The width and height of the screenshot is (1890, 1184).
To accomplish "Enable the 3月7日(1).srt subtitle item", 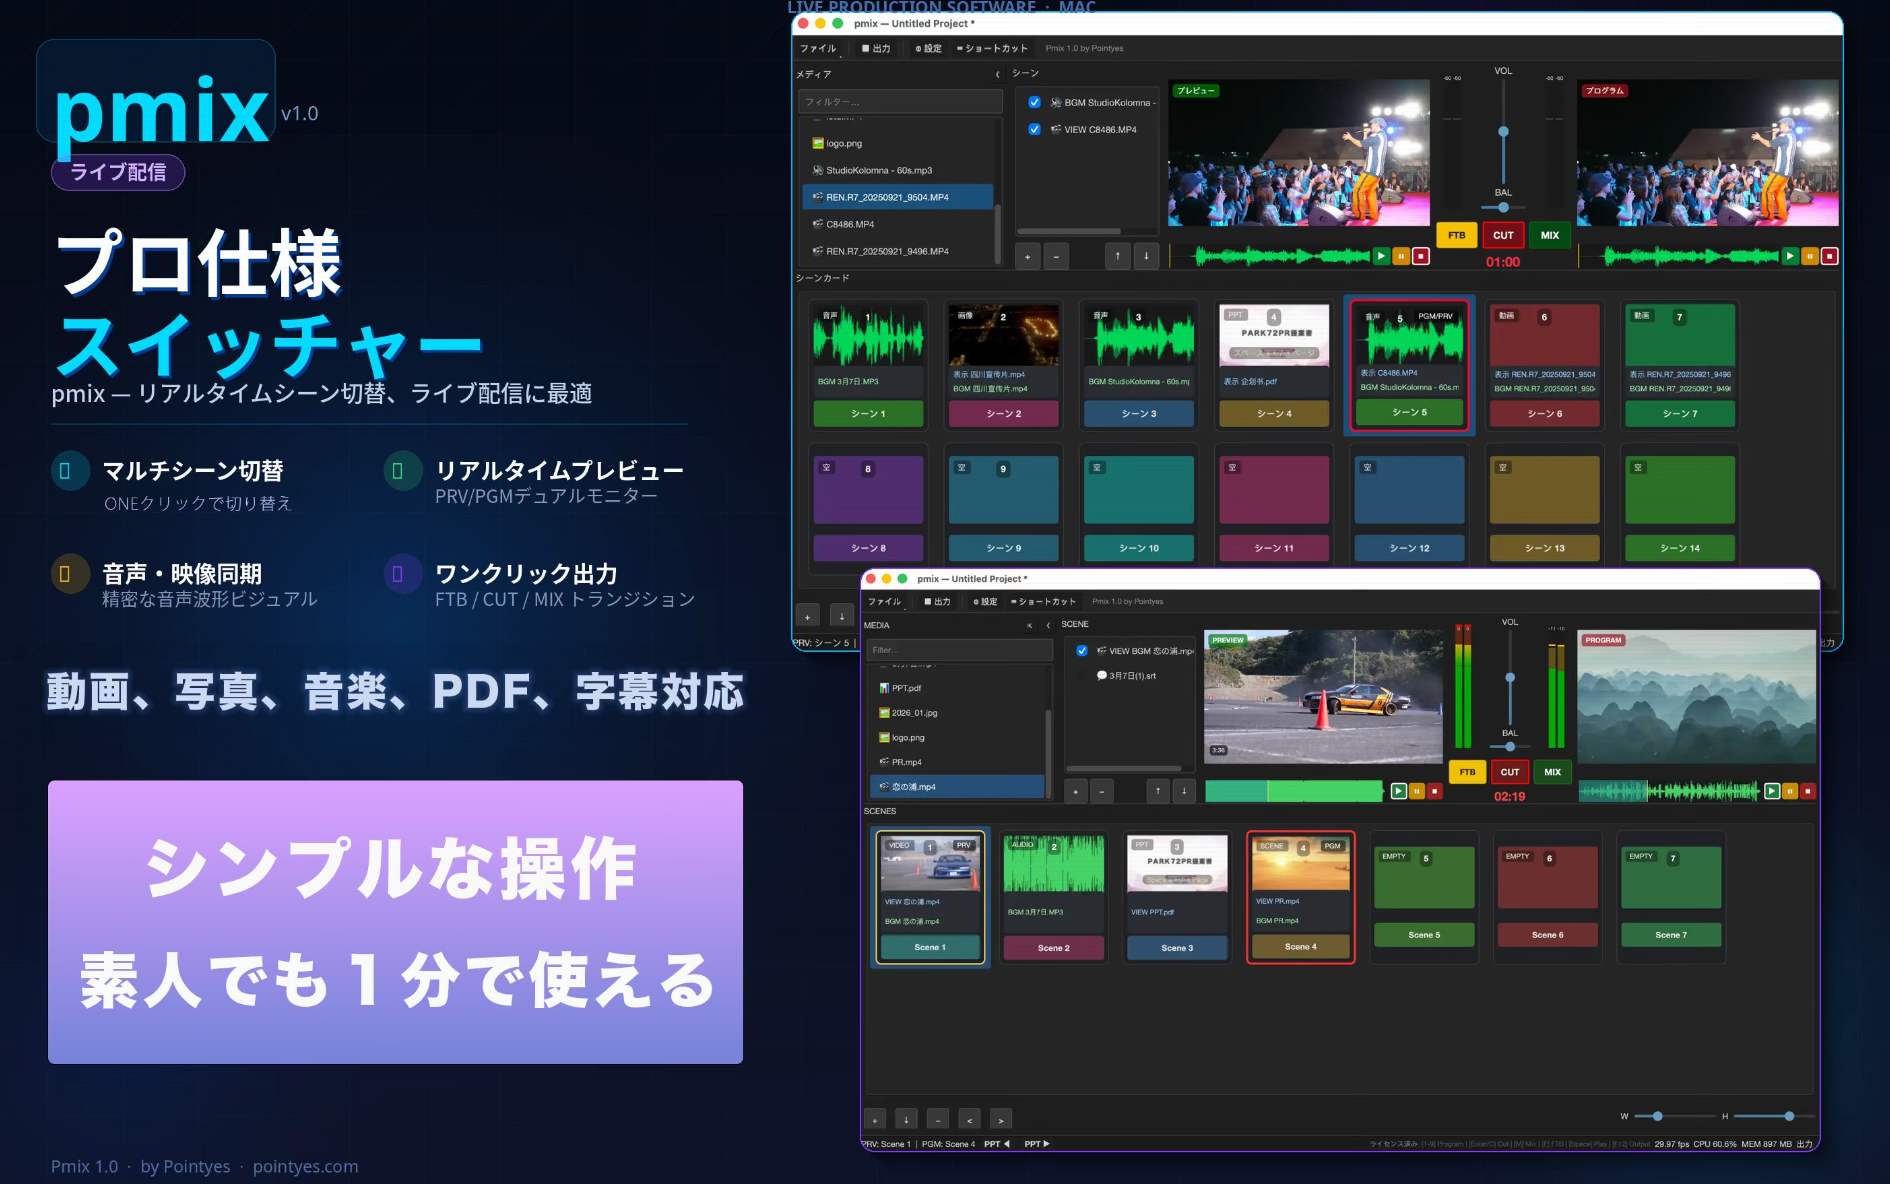I will pos(1082,676).
